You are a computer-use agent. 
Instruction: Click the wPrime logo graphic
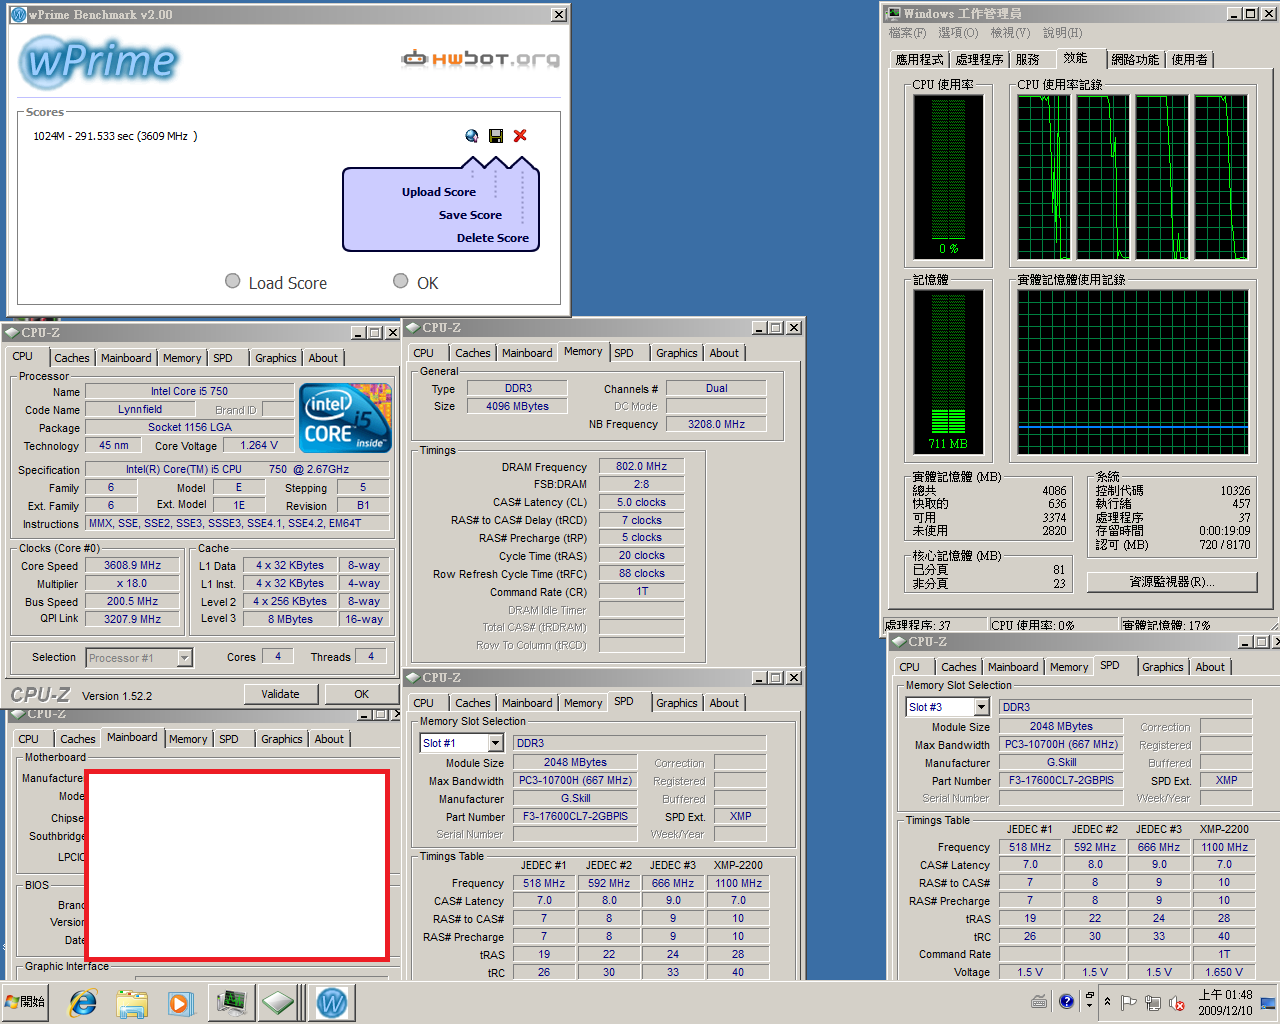coord(98,61)
